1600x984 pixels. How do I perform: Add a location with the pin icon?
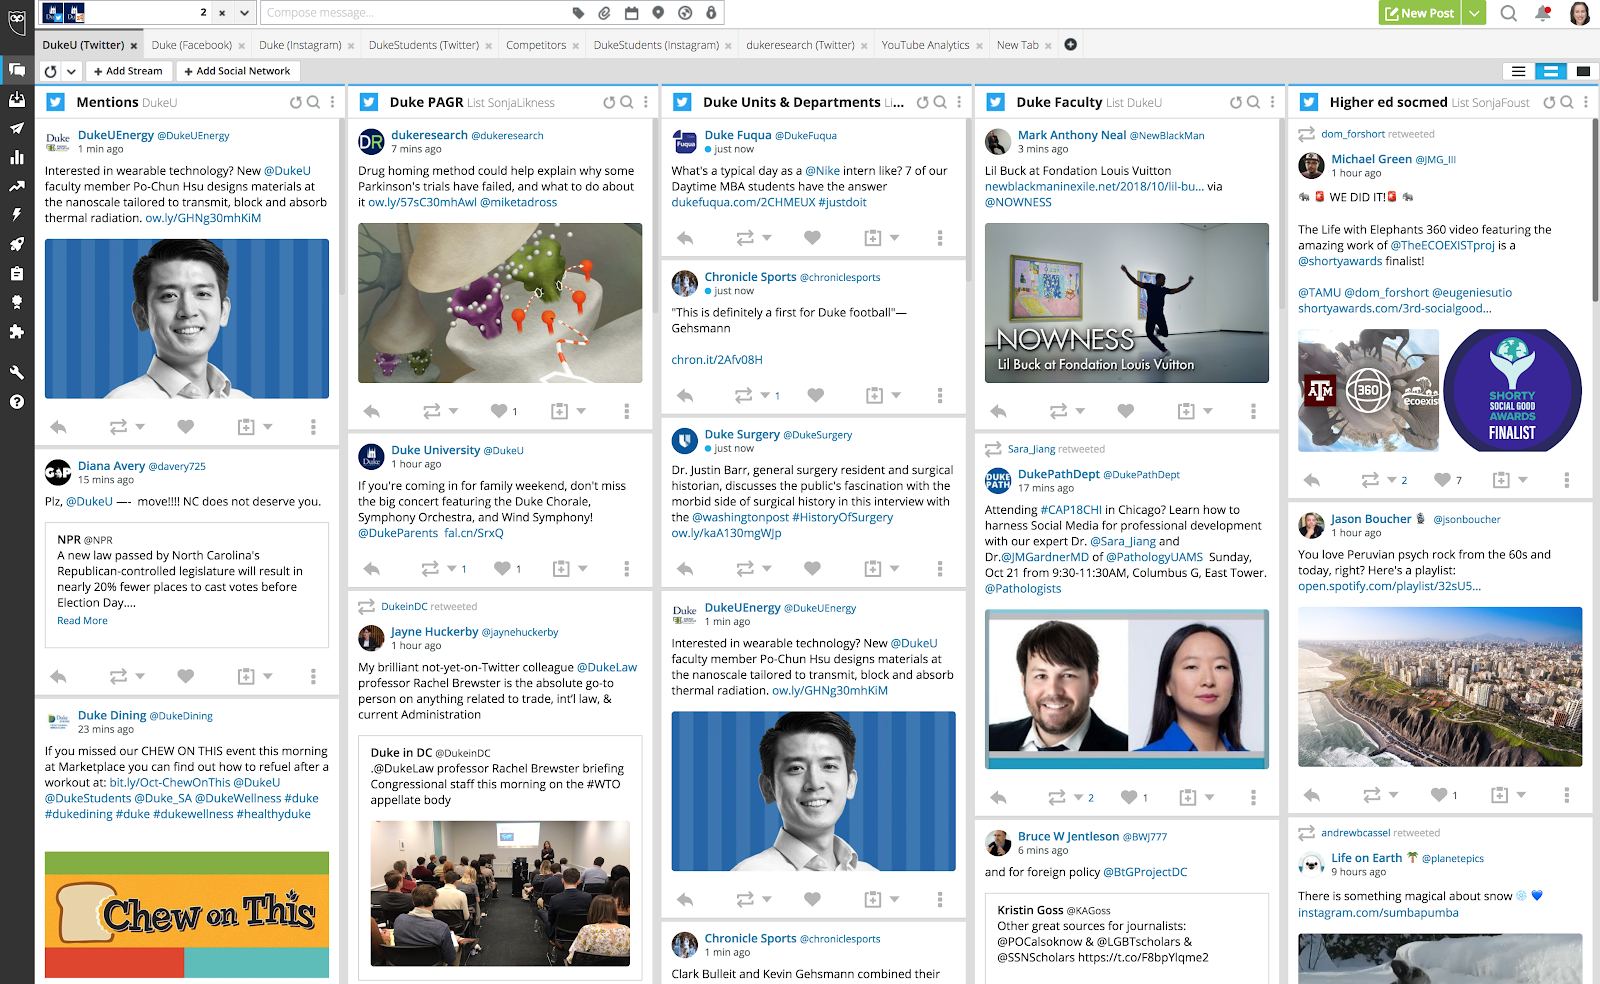click(x=658, y=13)
